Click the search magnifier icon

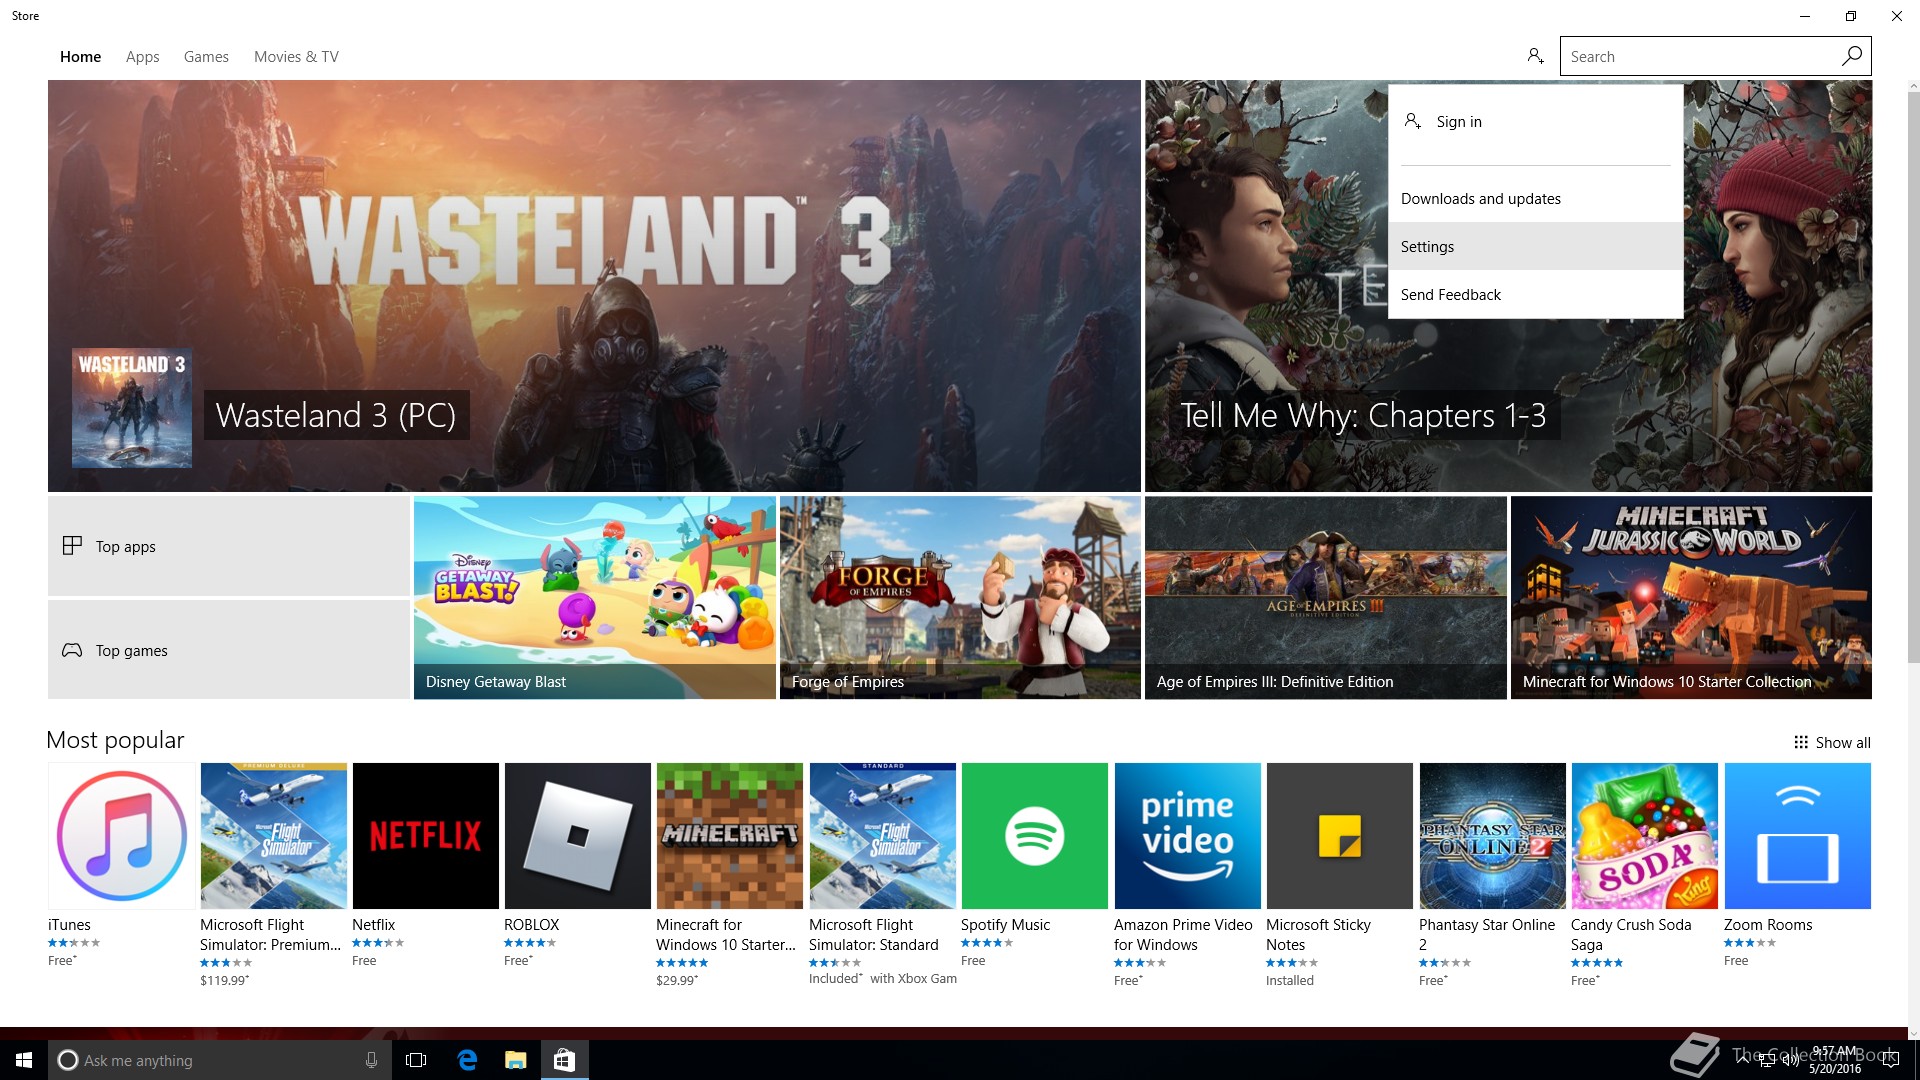click(1851, 56)
